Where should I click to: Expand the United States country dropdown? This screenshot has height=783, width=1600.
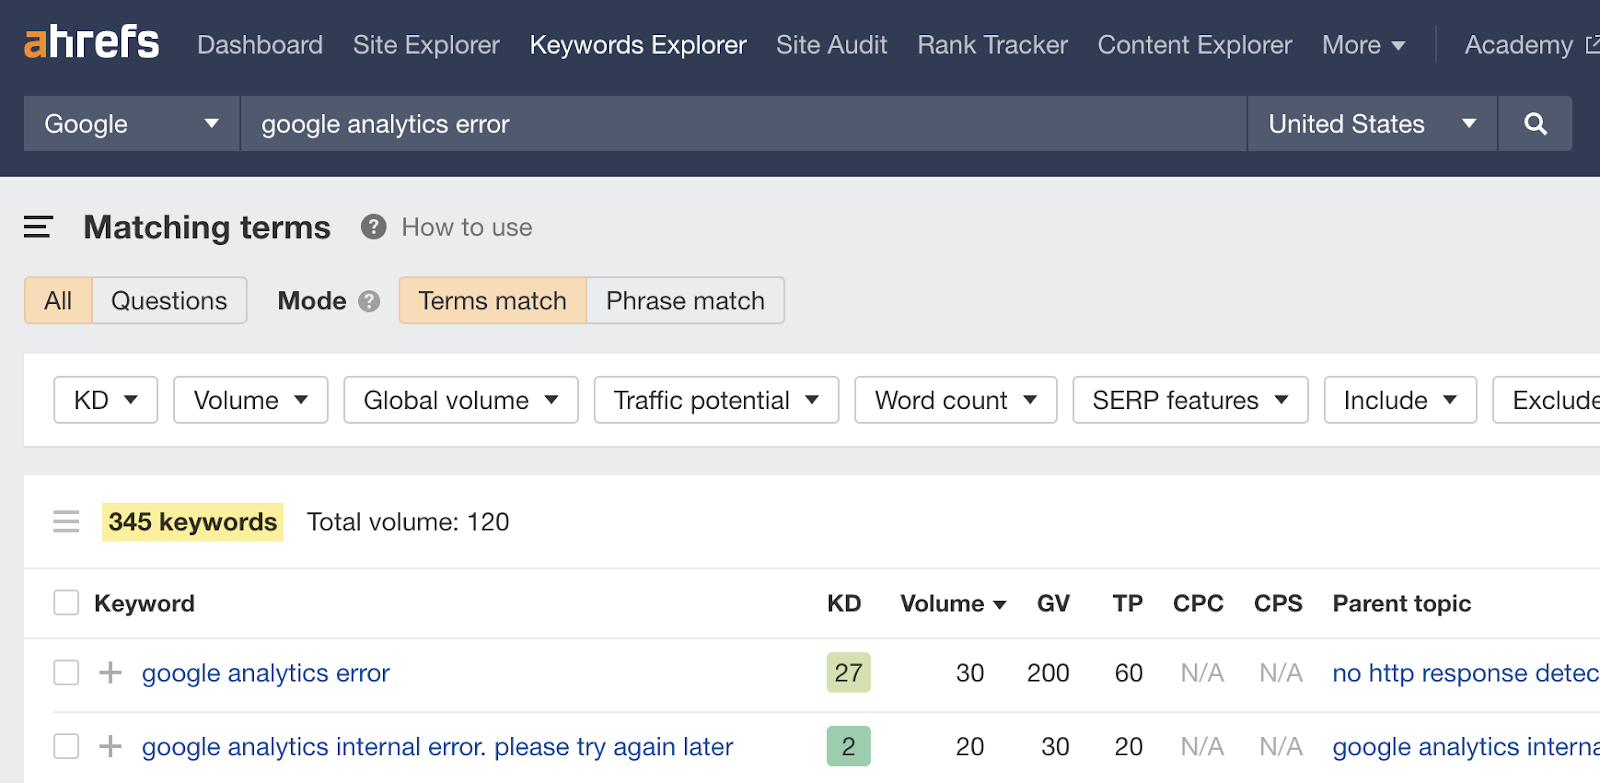tap(1371, 124)
